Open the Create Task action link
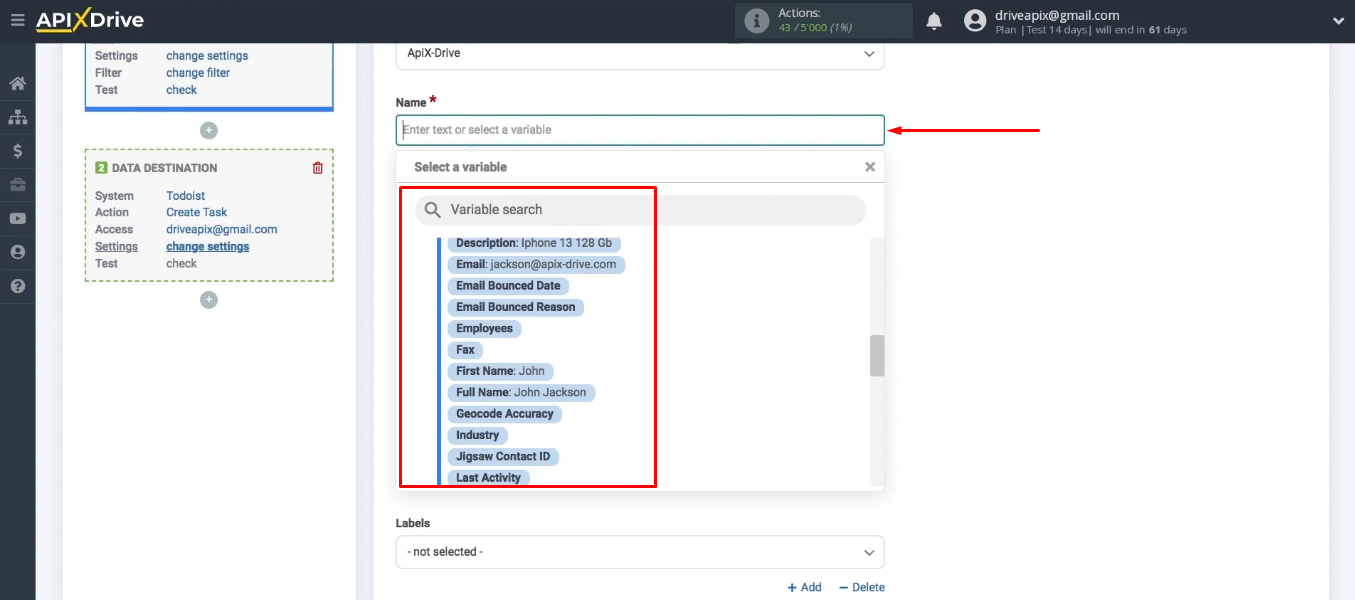Image resolution: width=1355 pixels, height=600 pixels. click(196, 212)
